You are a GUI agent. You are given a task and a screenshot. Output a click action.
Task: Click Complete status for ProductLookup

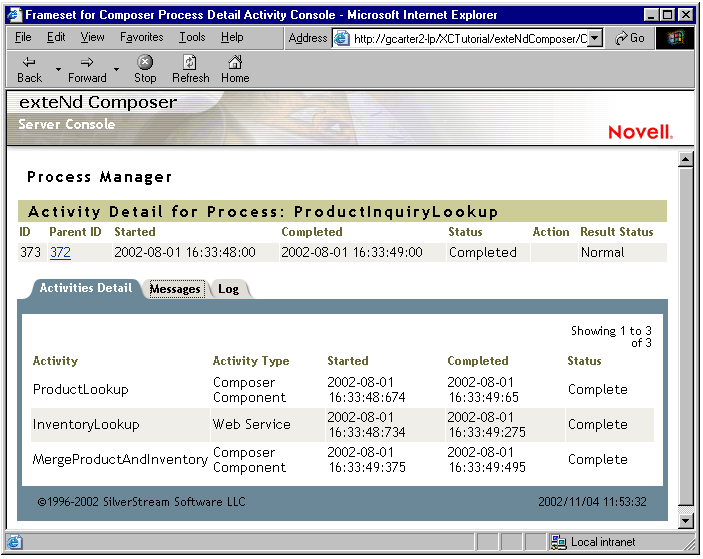point(598,390)
